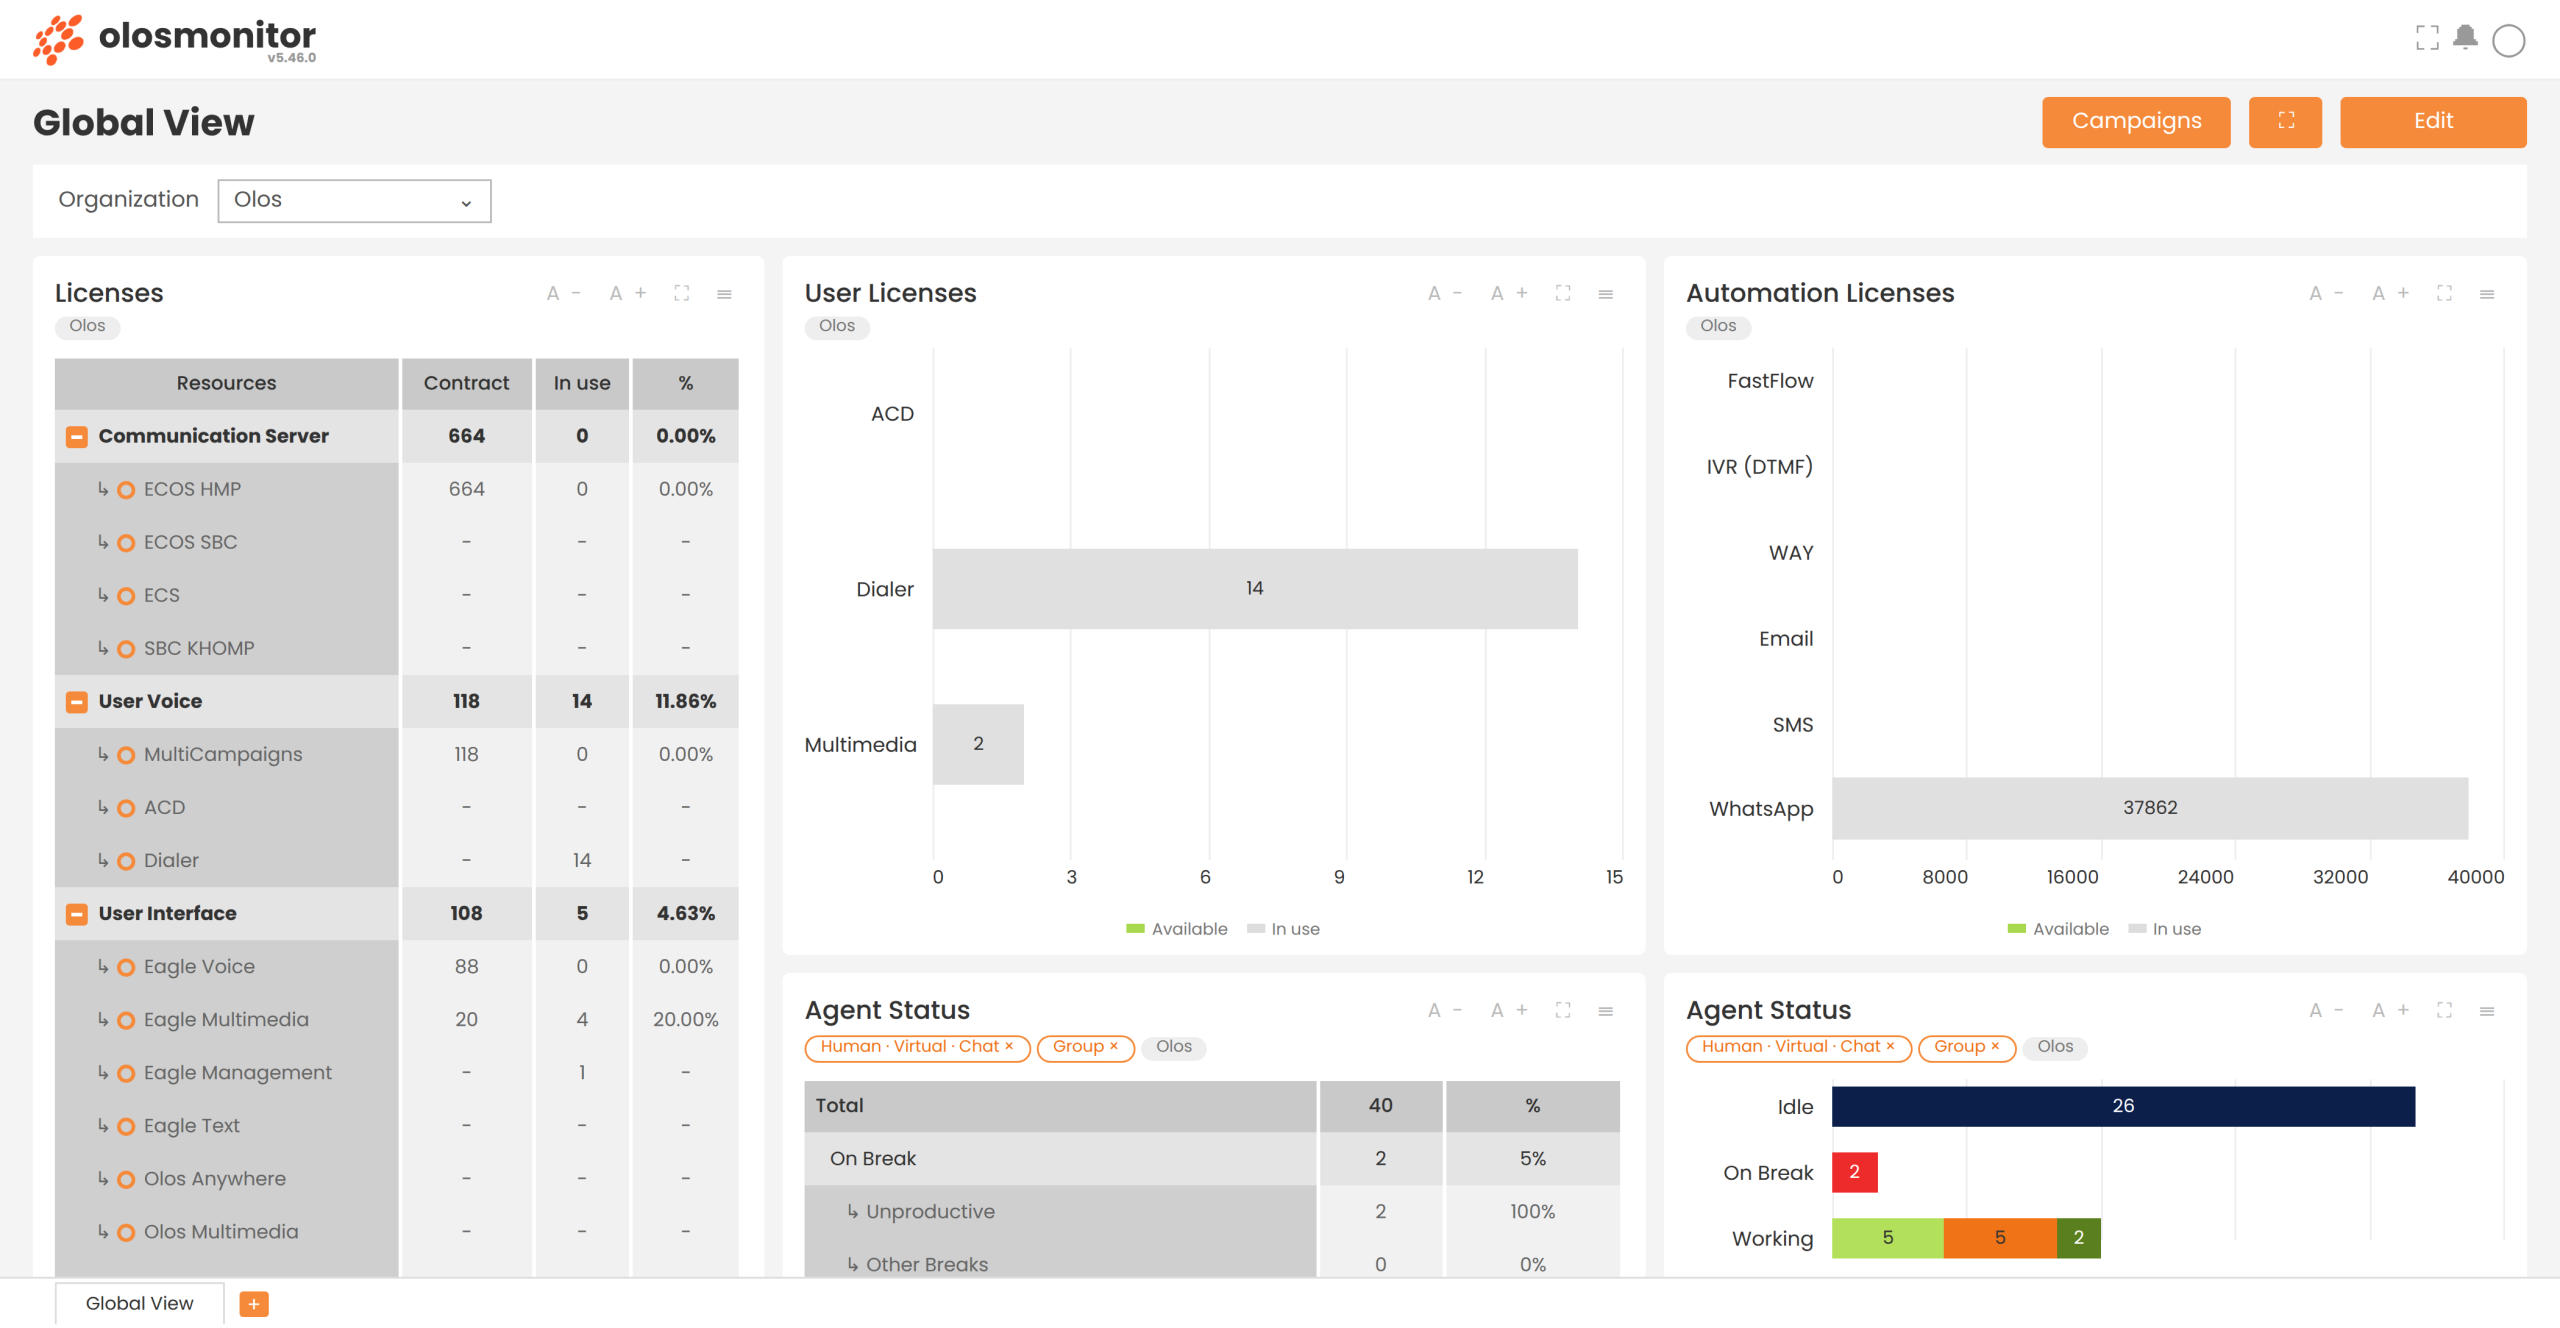Image resolution: width=2560 pixels, height=1328 pixels.
Task: Decrease font size in Agent Status table panel
Action: coord(1445,1011)
